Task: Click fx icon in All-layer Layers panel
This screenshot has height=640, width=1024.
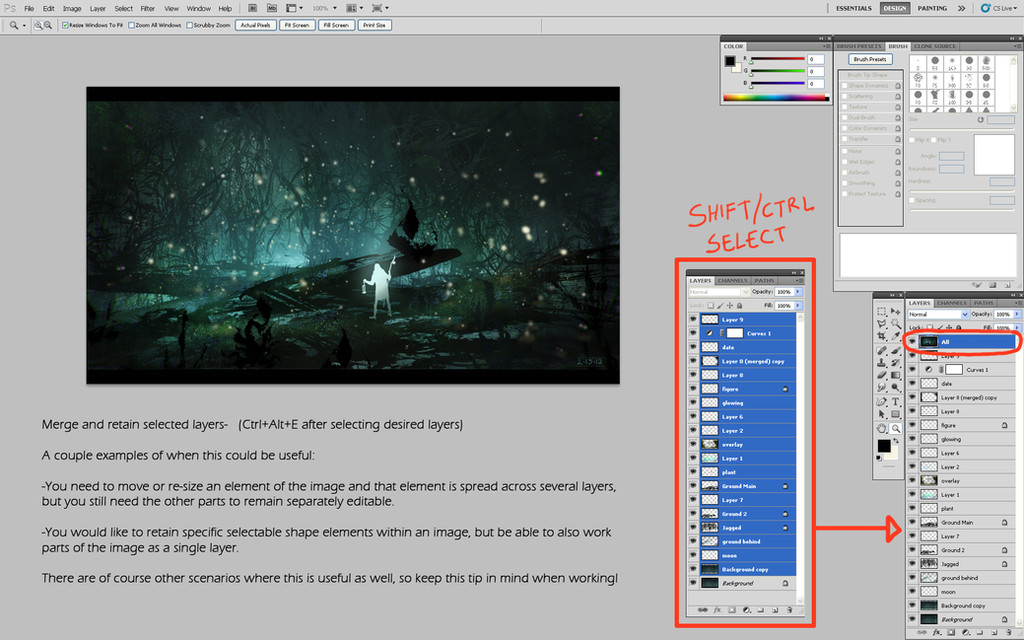Action: pos(937,633)
